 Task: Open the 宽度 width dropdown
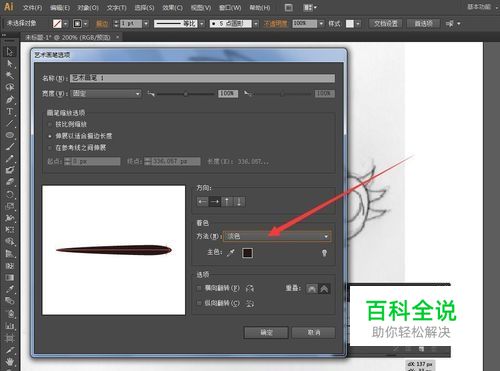coord(106,94)
